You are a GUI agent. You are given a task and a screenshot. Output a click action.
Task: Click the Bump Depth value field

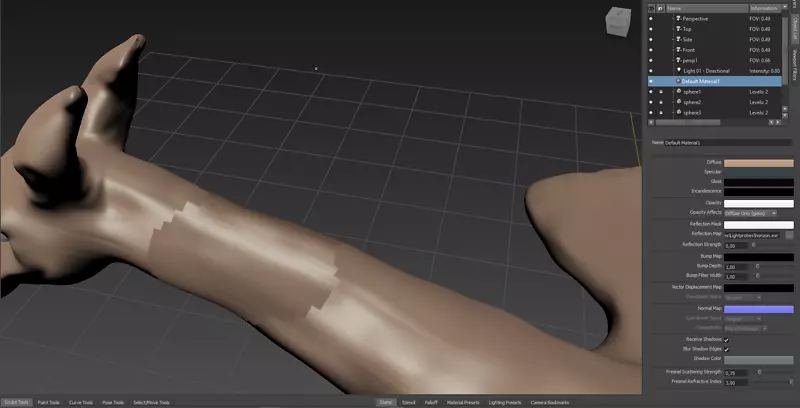pyautogui.click(x=737, y=267)
